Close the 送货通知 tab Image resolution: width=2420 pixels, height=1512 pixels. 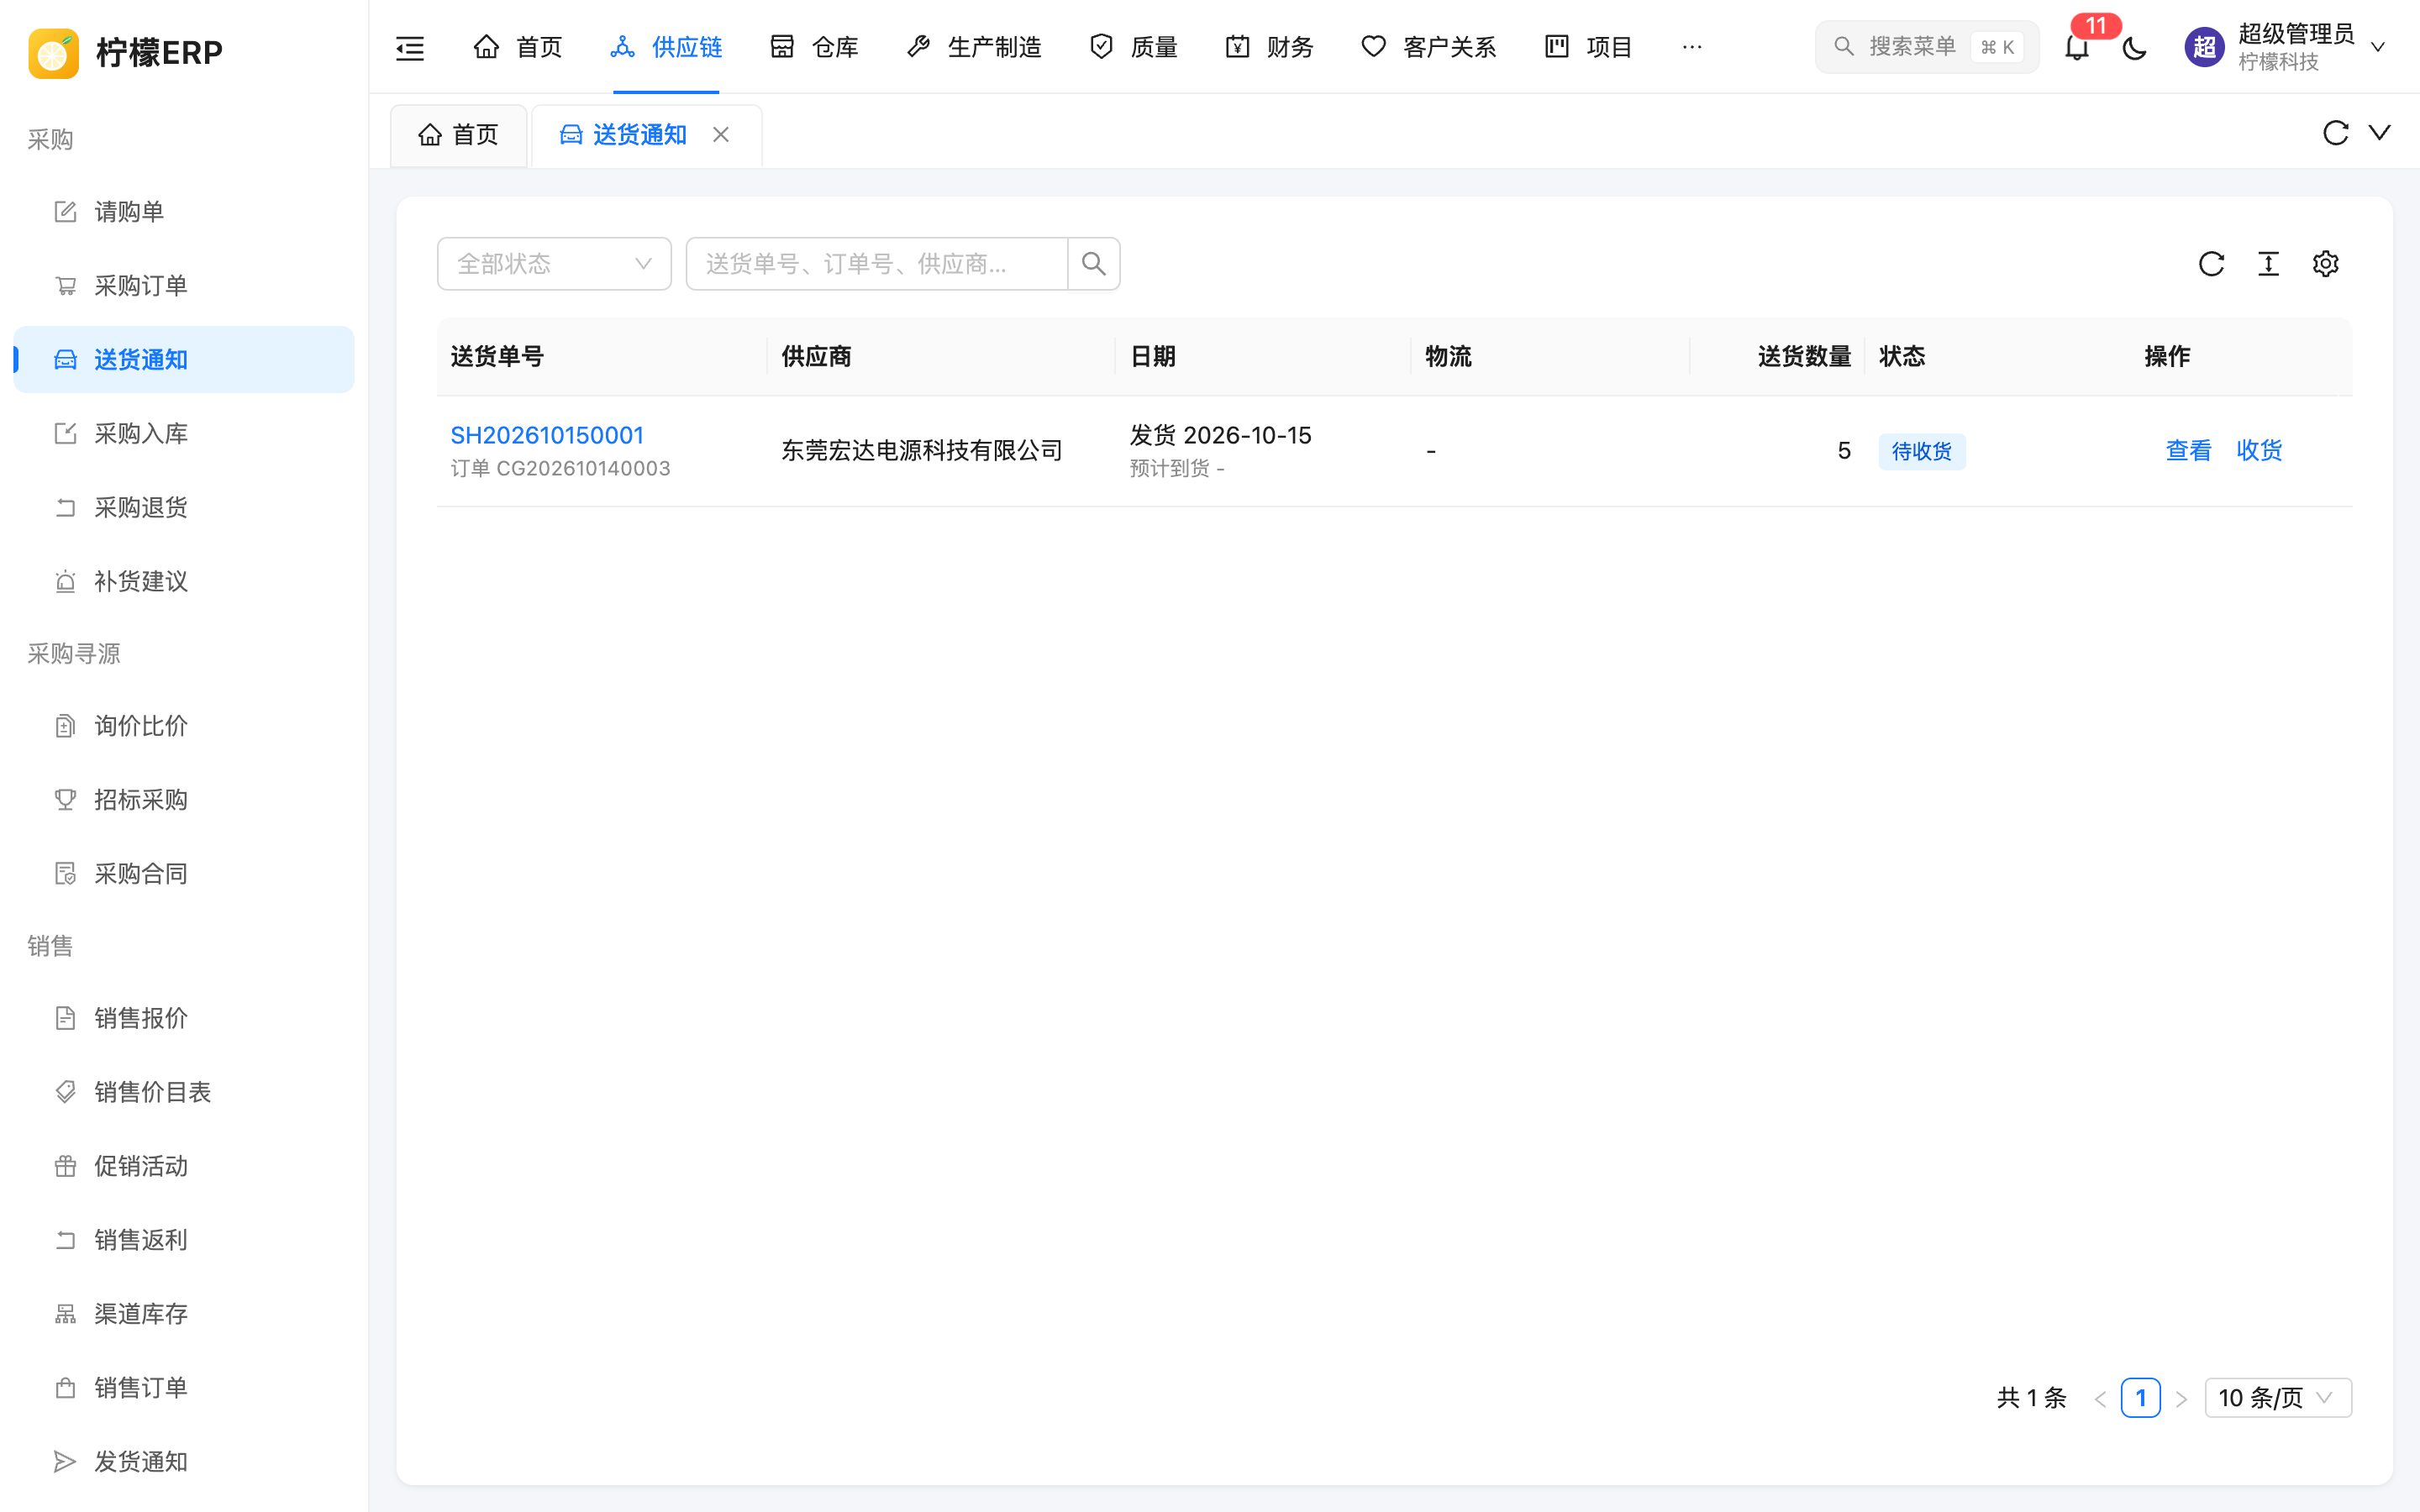(x=721, y=135)
